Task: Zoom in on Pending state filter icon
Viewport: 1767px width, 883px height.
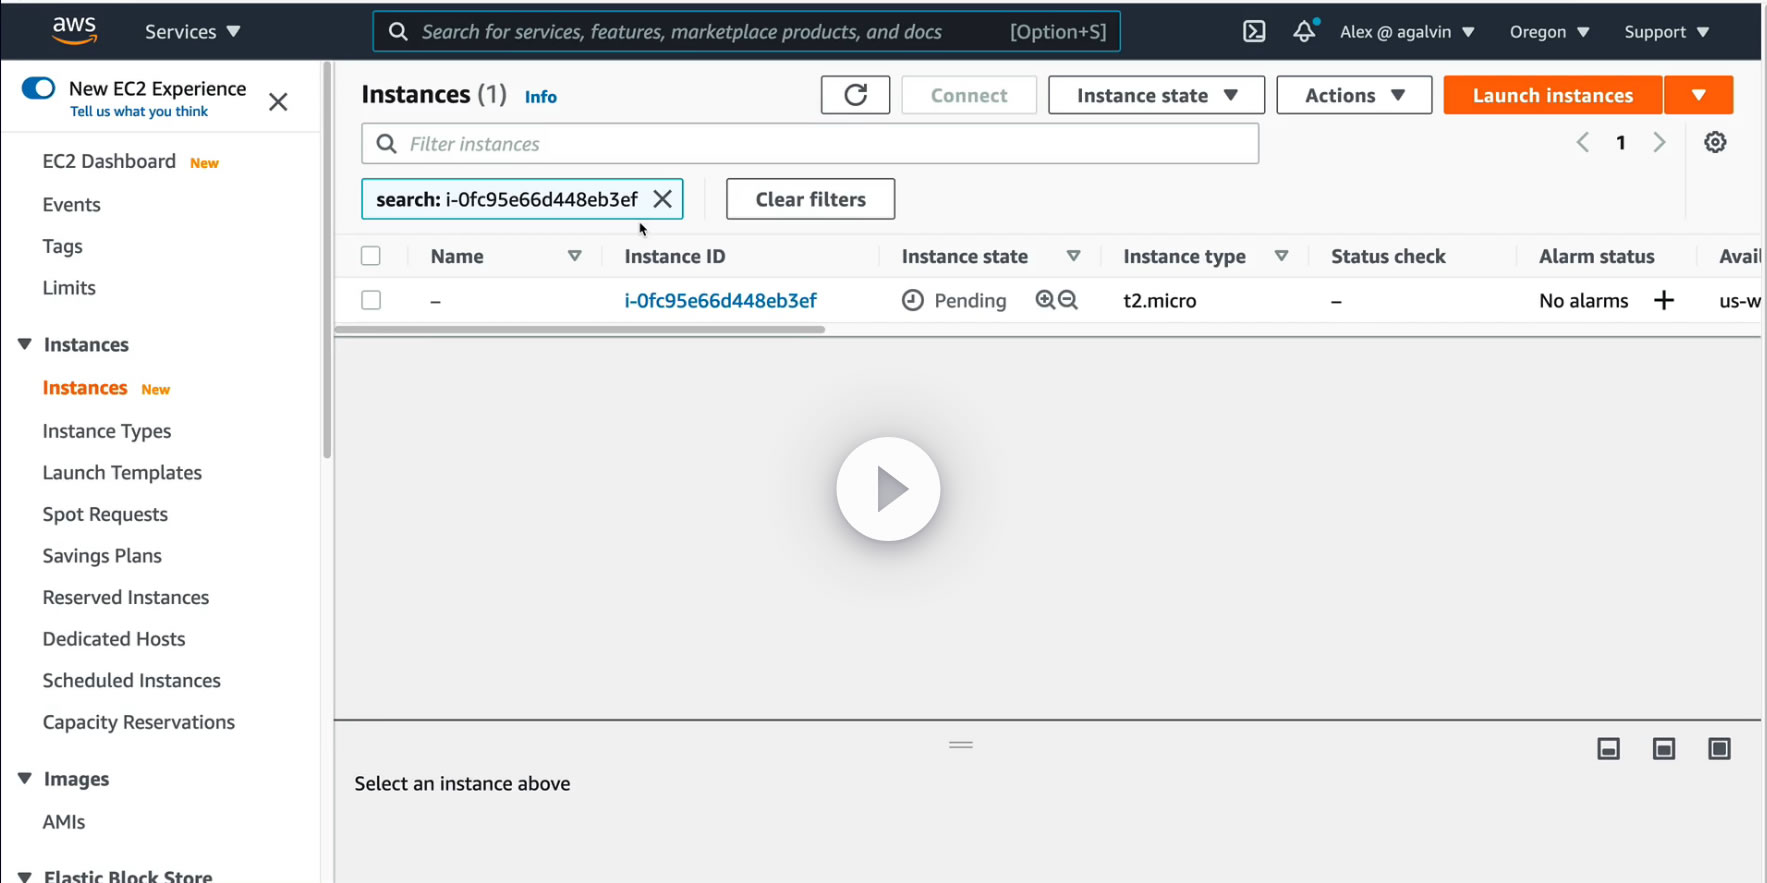Action: coord(1045,300)
